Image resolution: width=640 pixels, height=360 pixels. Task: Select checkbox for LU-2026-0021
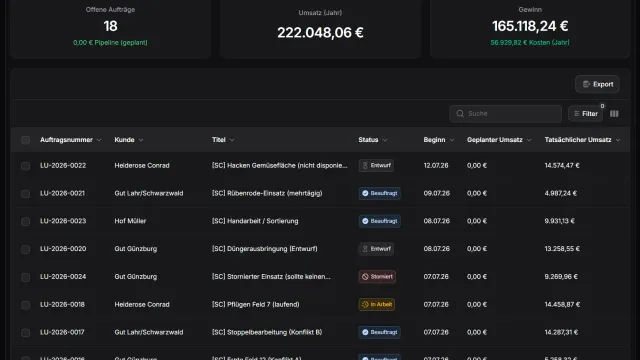(x=25, y=193)
